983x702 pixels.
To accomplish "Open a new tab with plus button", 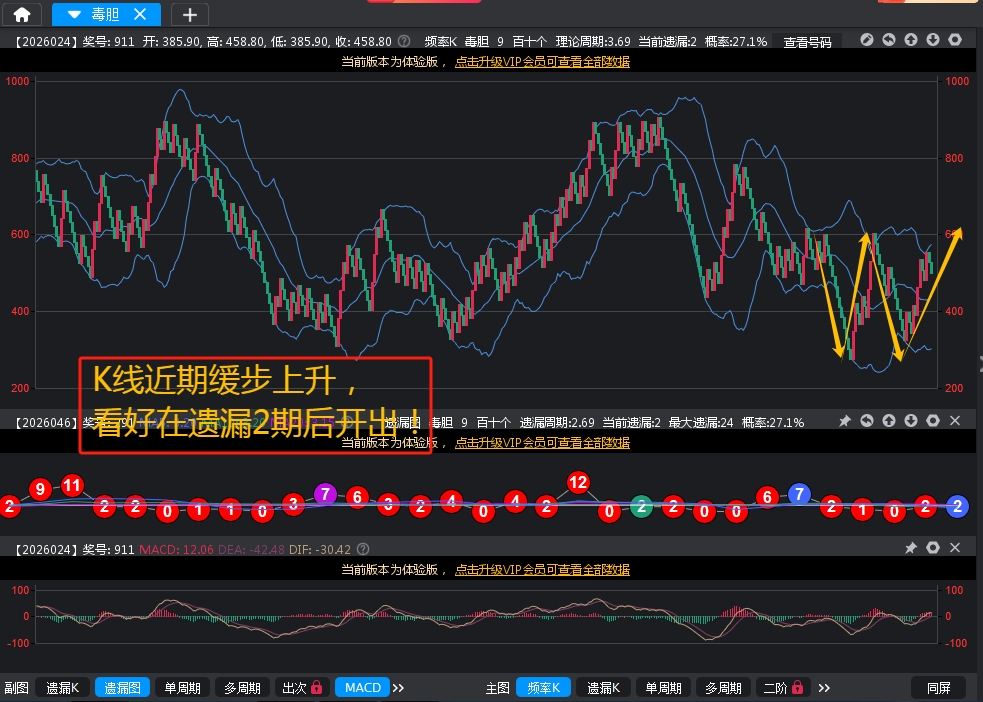I will (190, 14).
